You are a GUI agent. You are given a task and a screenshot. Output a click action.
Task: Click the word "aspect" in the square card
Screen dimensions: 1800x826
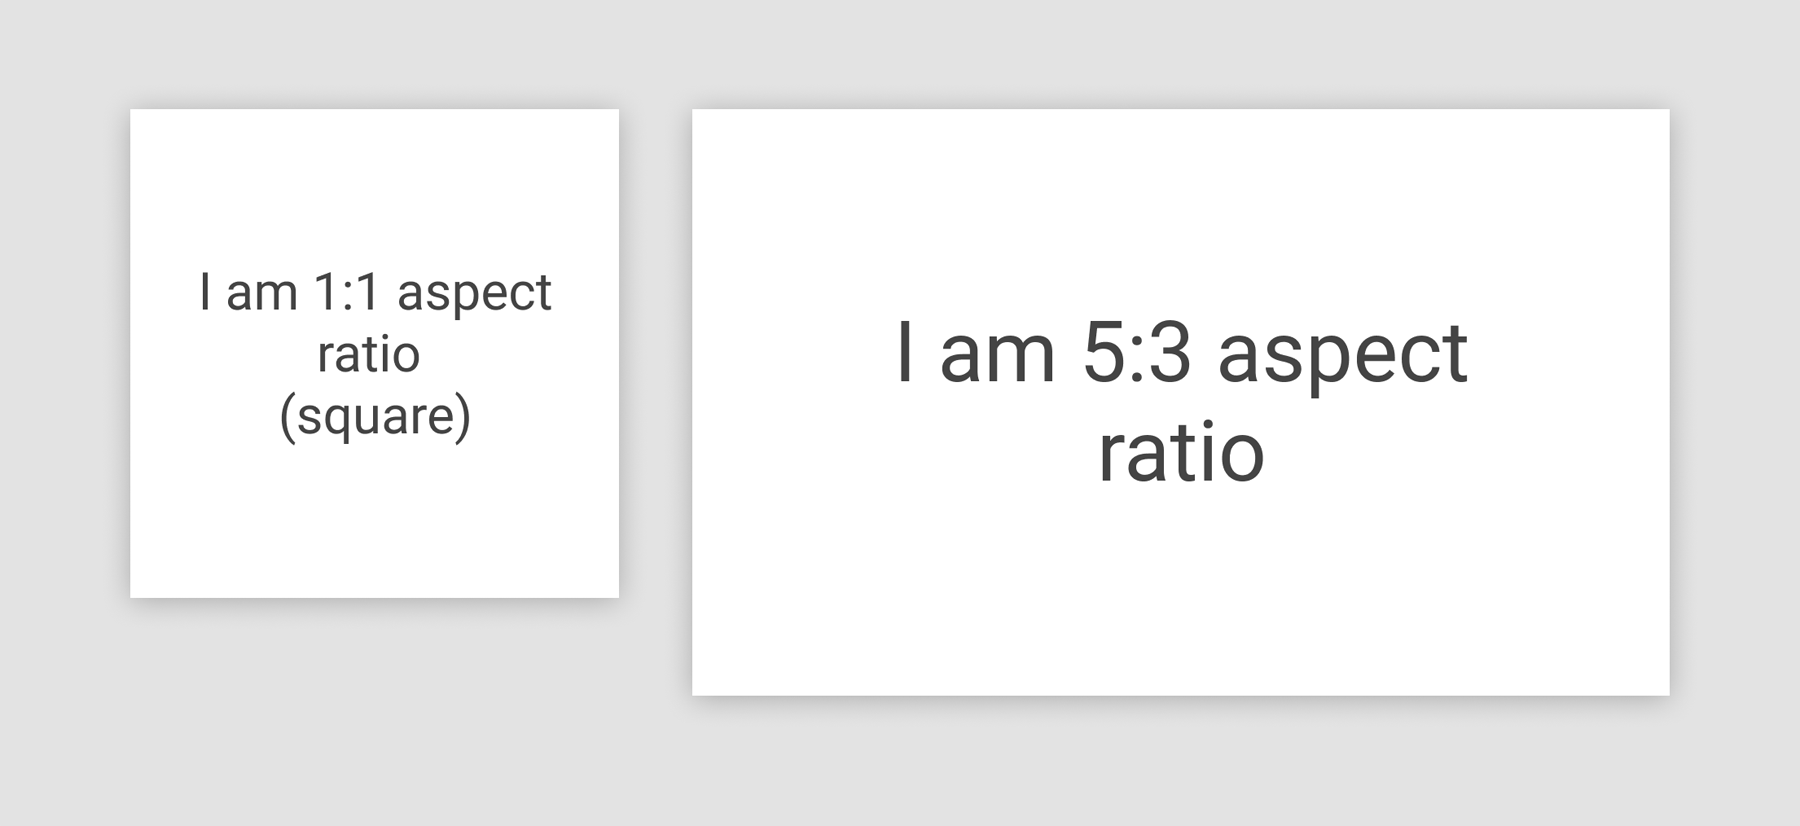pos(474,294)
